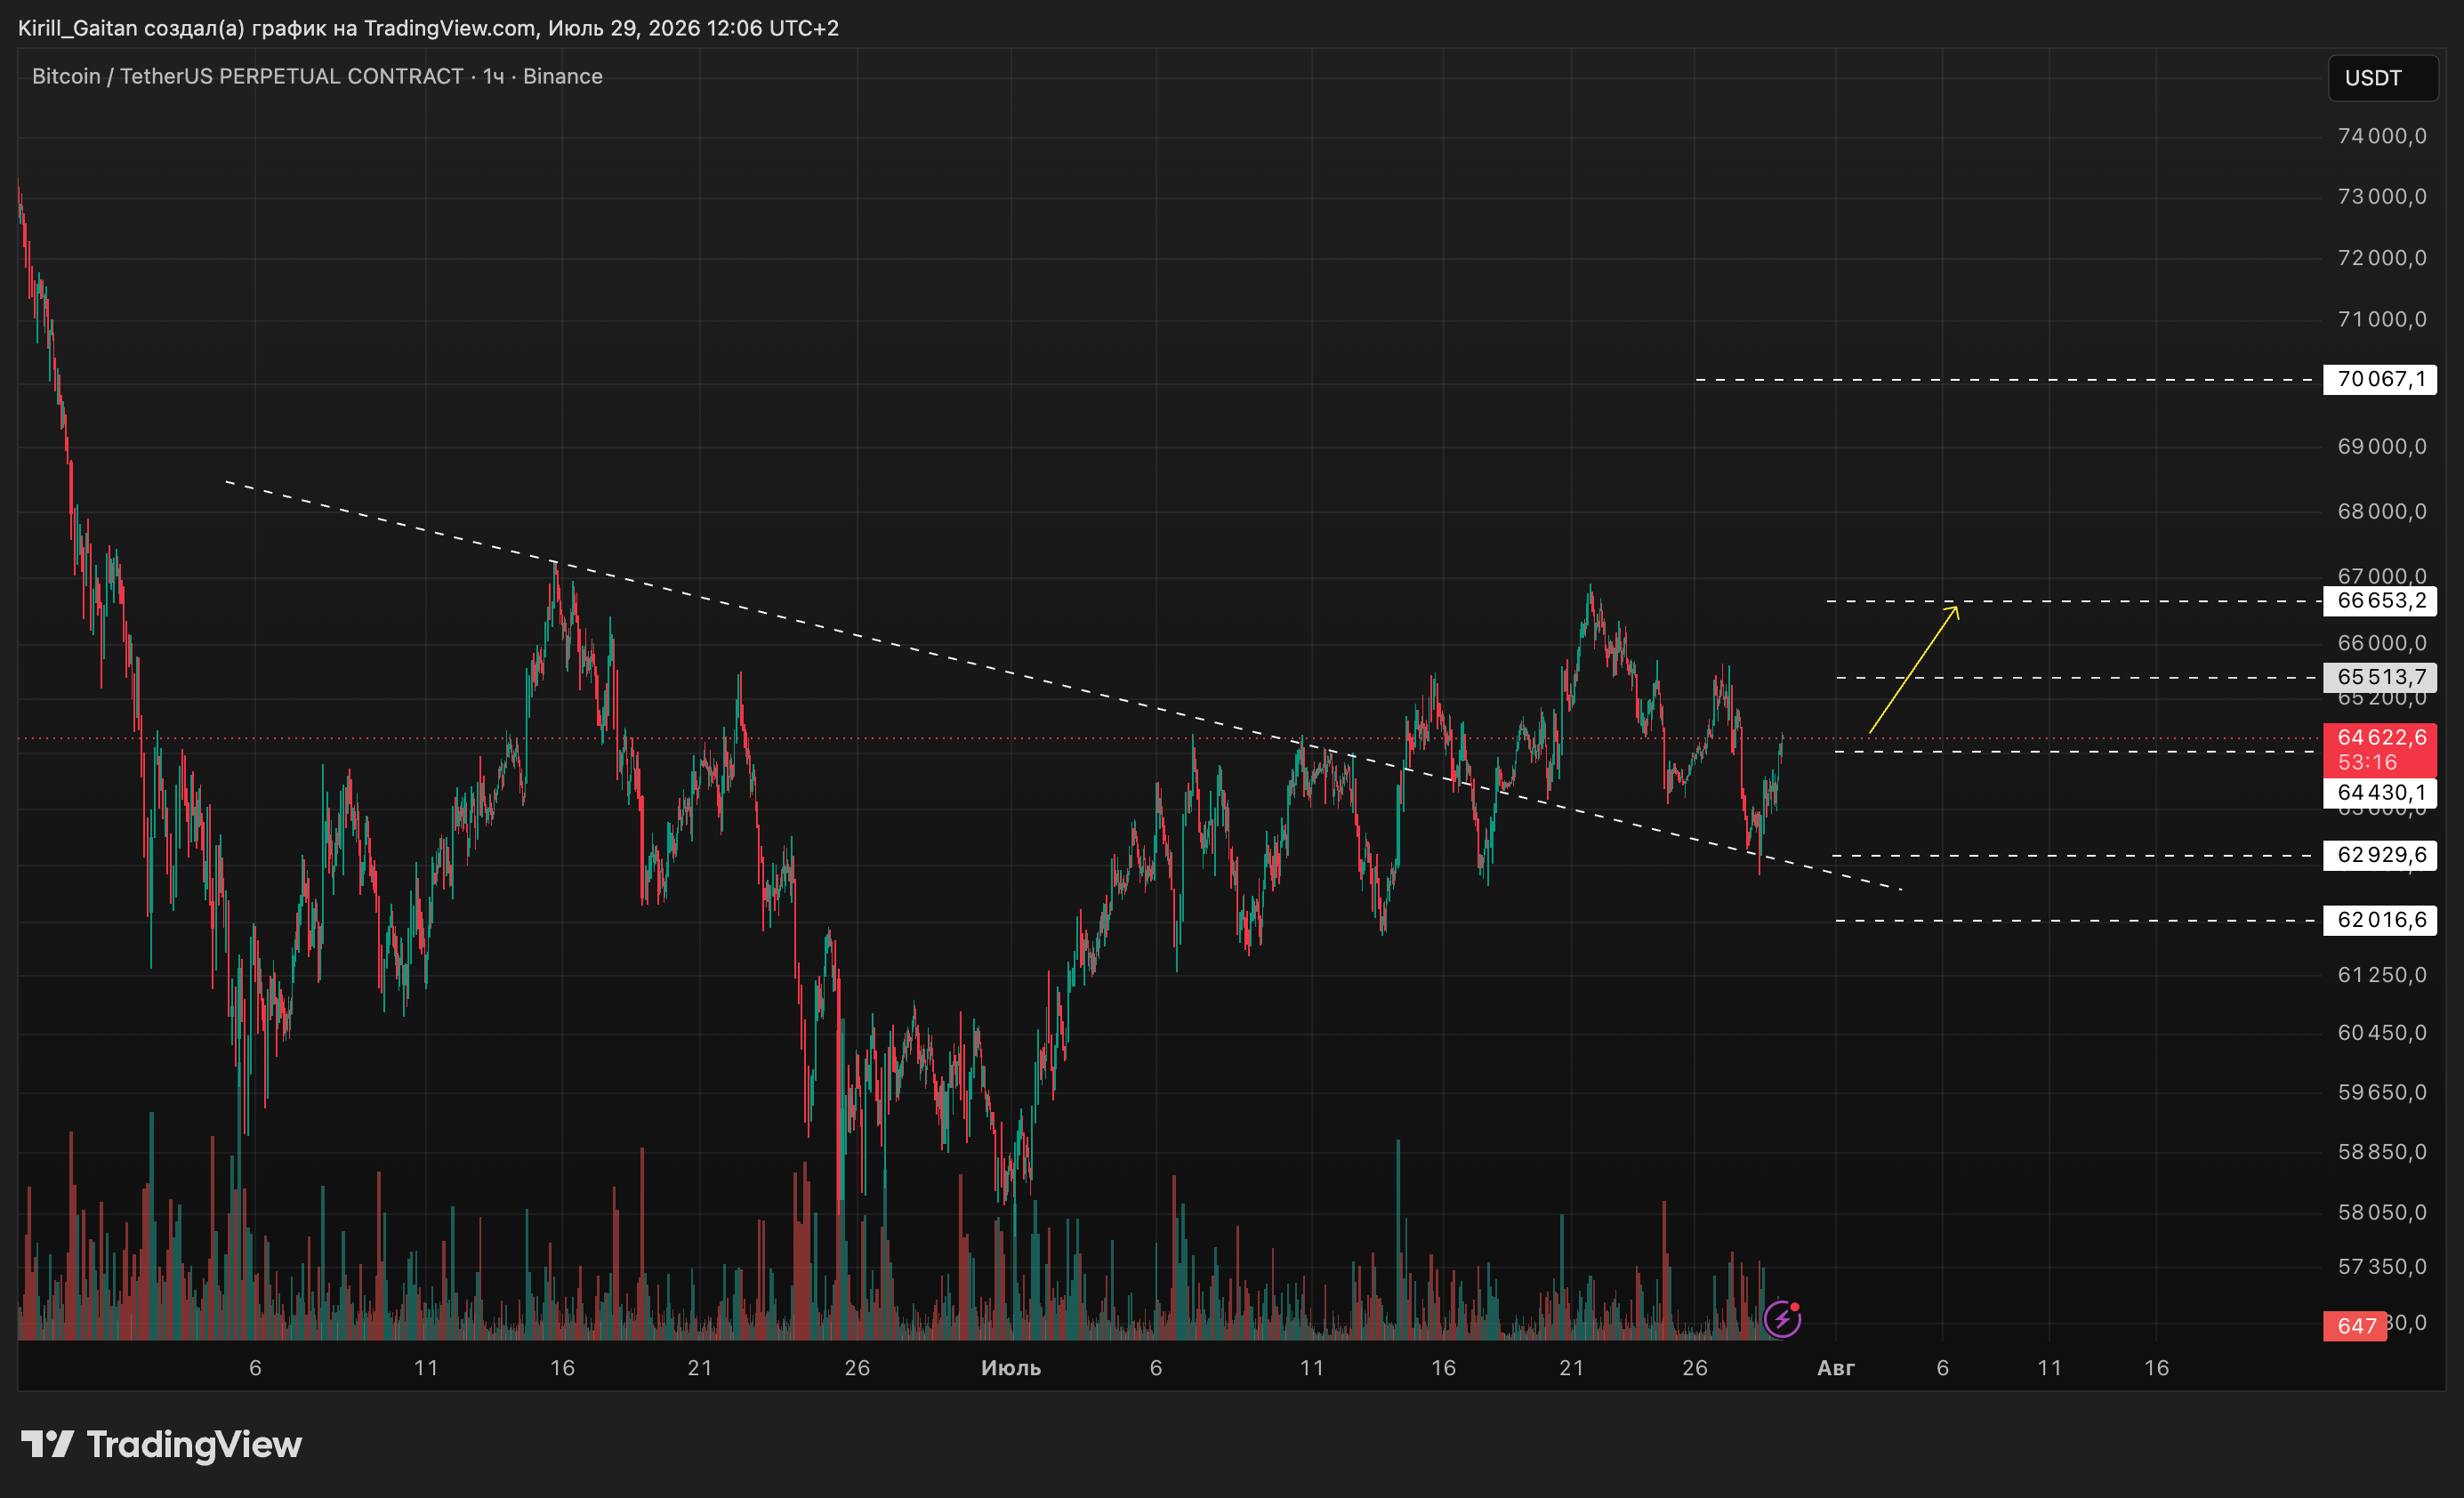Screen dimensions: 2464x1498
Task: Click the 73 000,0 price axis tick
Action: pos(2381,196)
